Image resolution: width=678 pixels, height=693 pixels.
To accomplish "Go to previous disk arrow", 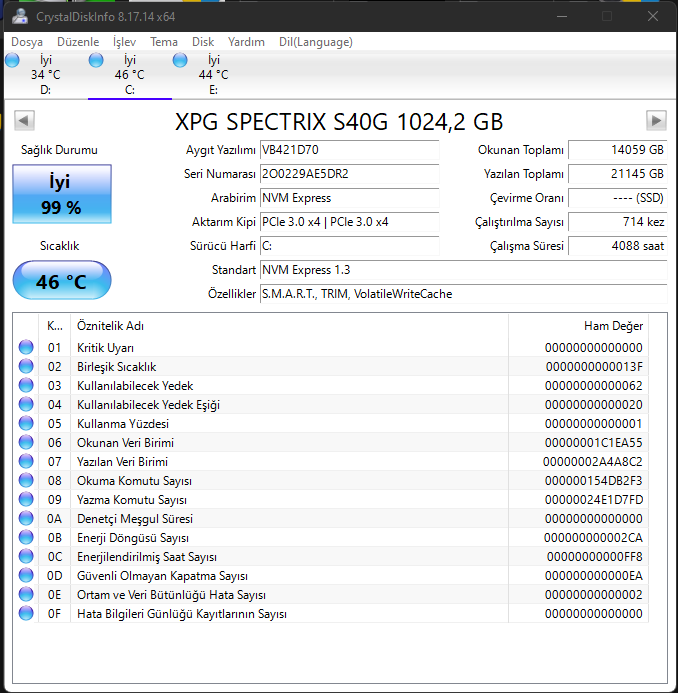I will pos(24,120).
